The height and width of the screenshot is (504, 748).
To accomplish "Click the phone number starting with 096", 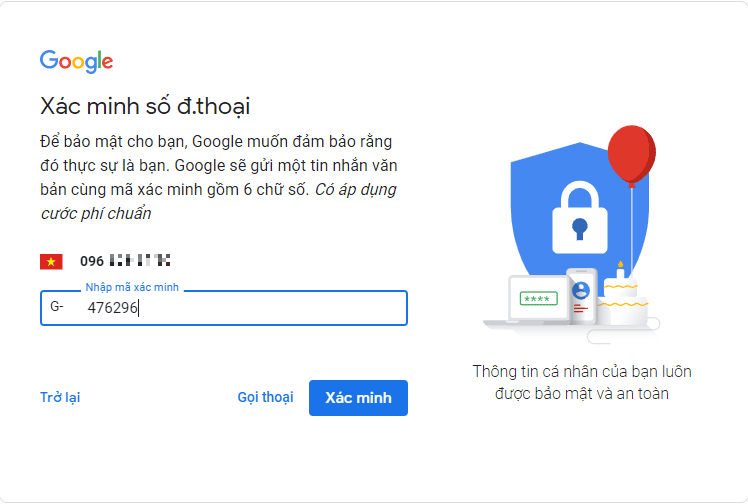I will [125, 262].
